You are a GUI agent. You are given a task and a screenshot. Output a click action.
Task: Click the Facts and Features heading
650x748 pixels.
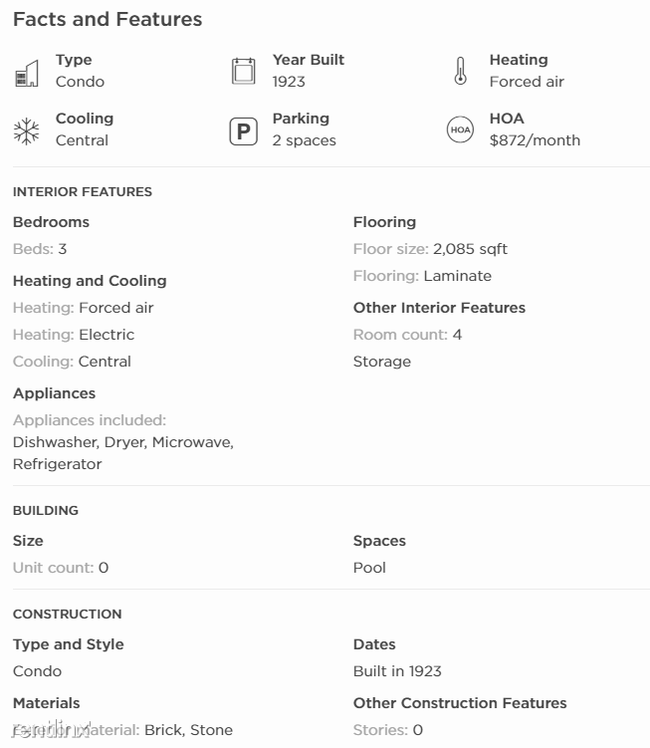[107, 19]
